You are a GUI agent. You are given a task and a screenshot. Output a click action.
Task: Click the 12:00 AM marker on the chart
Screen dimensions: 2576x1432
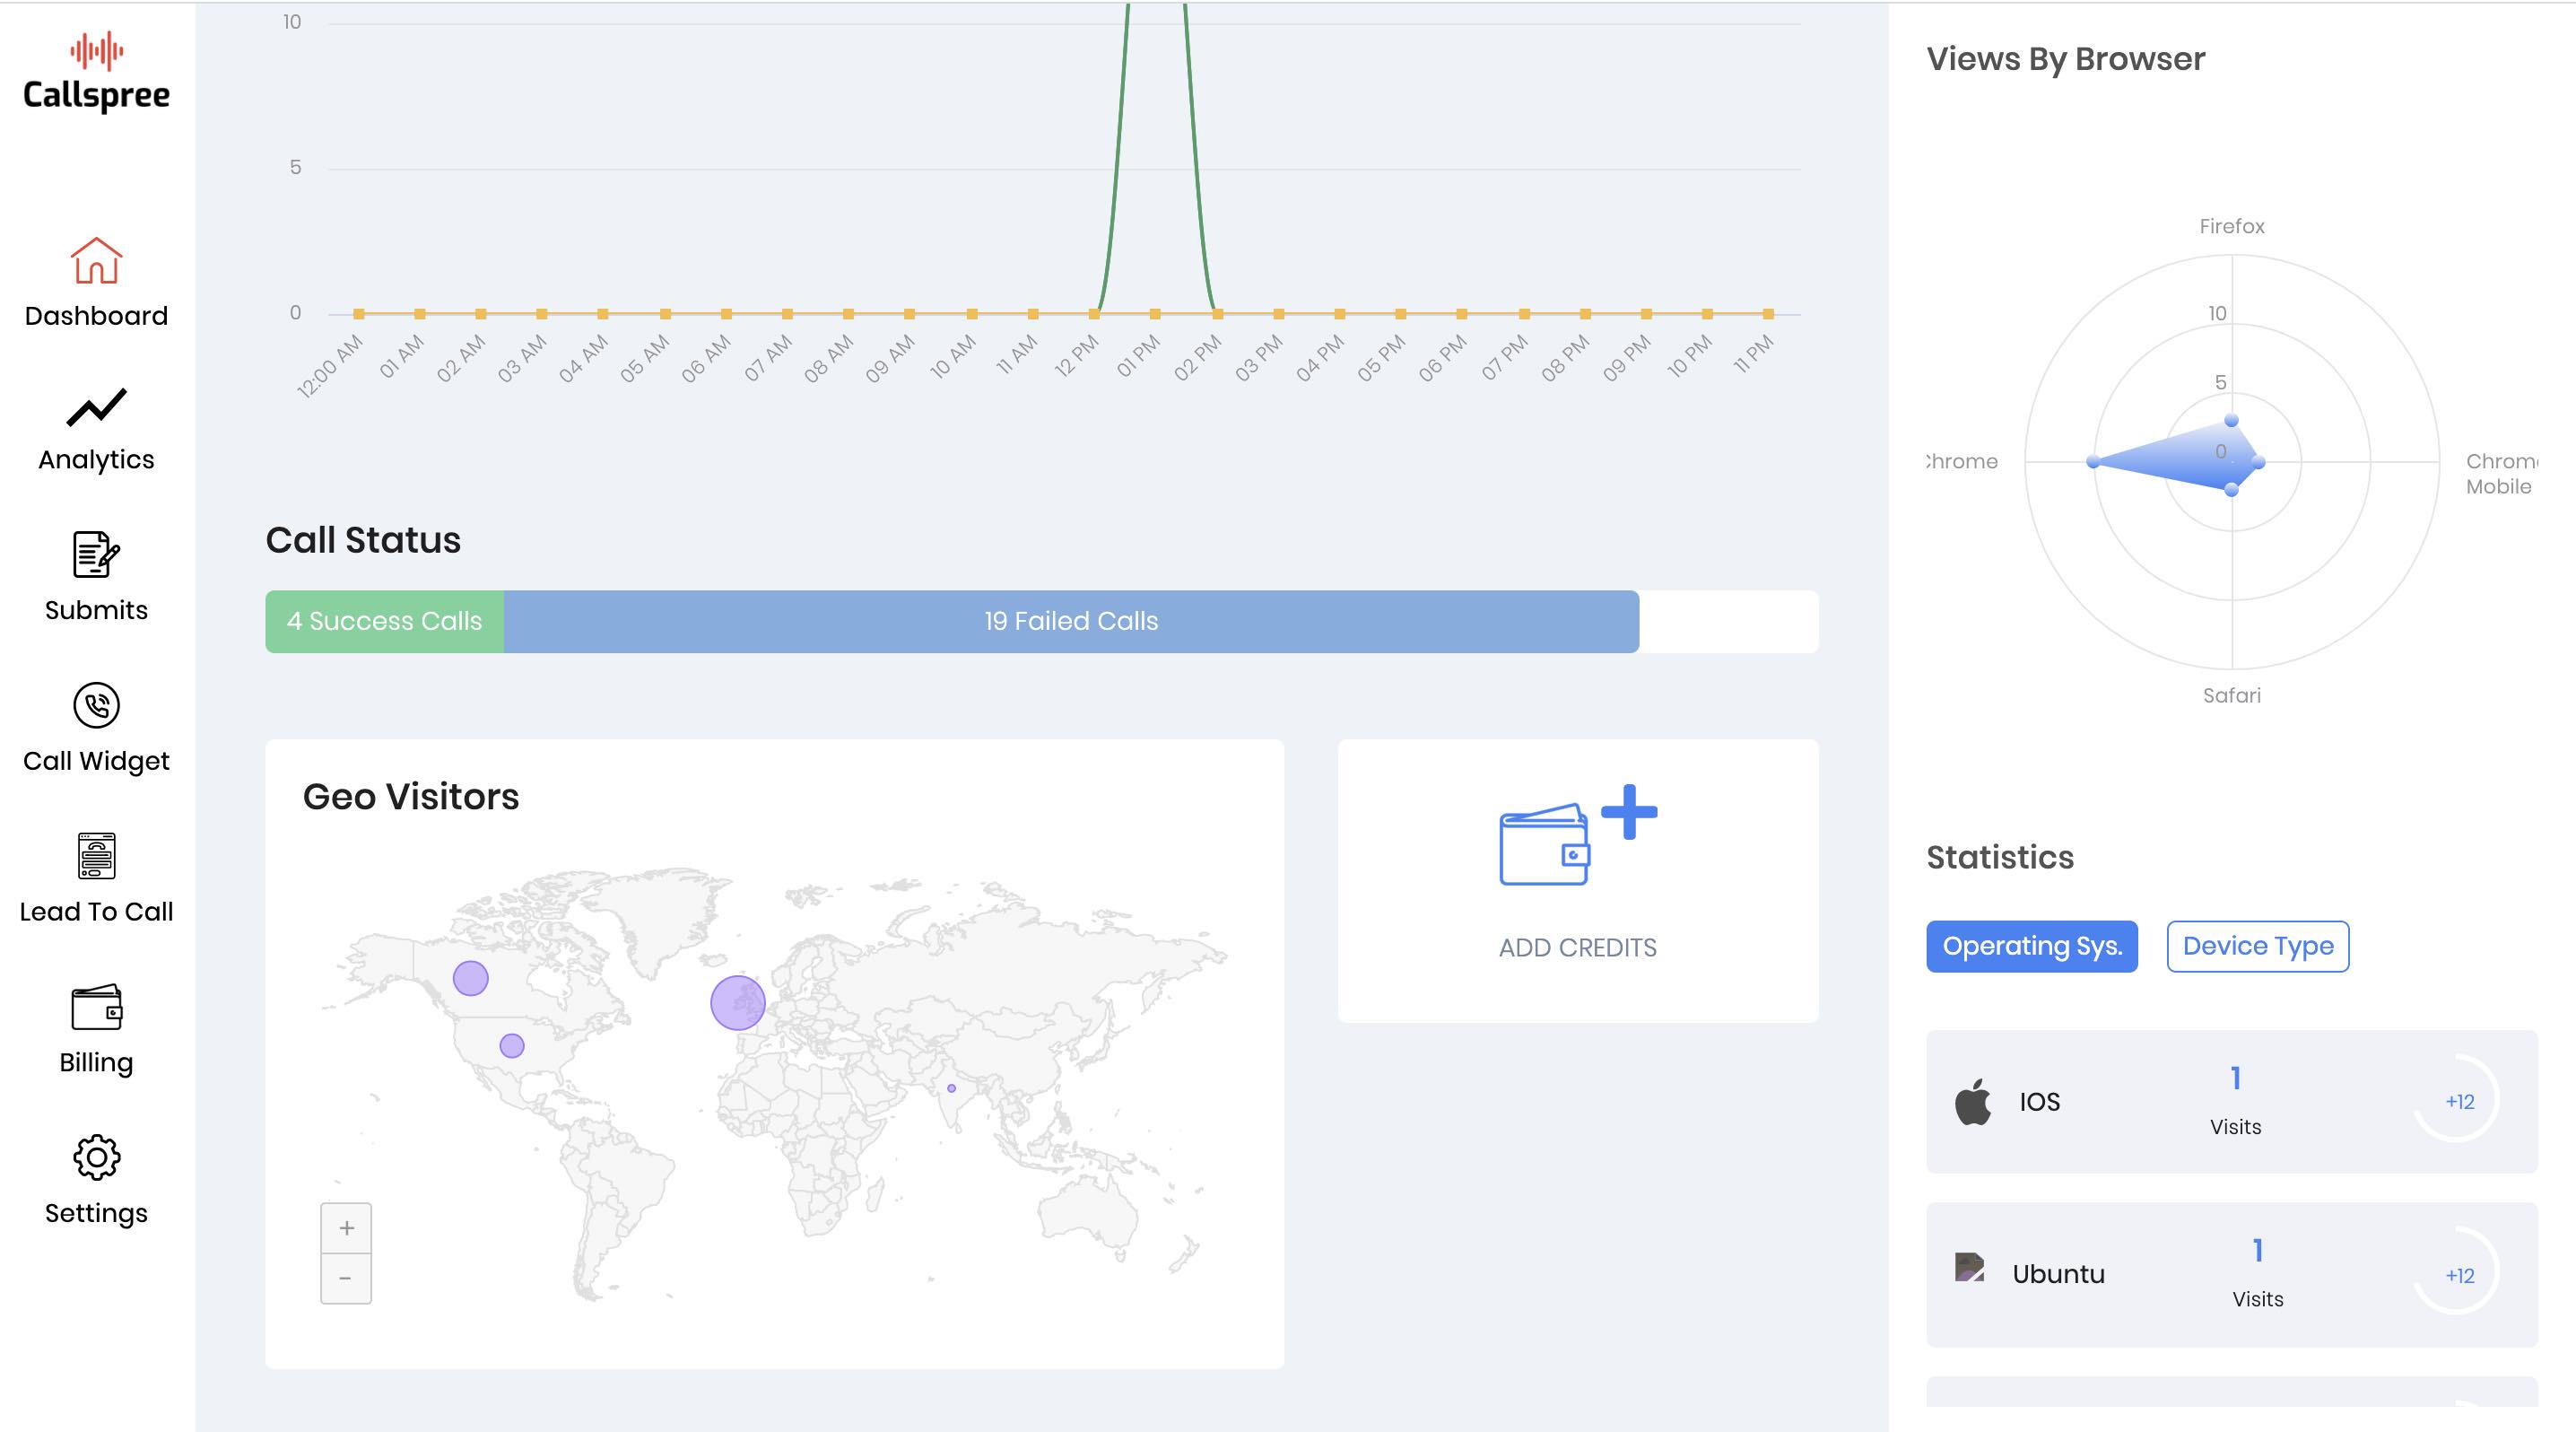[359, 314]
